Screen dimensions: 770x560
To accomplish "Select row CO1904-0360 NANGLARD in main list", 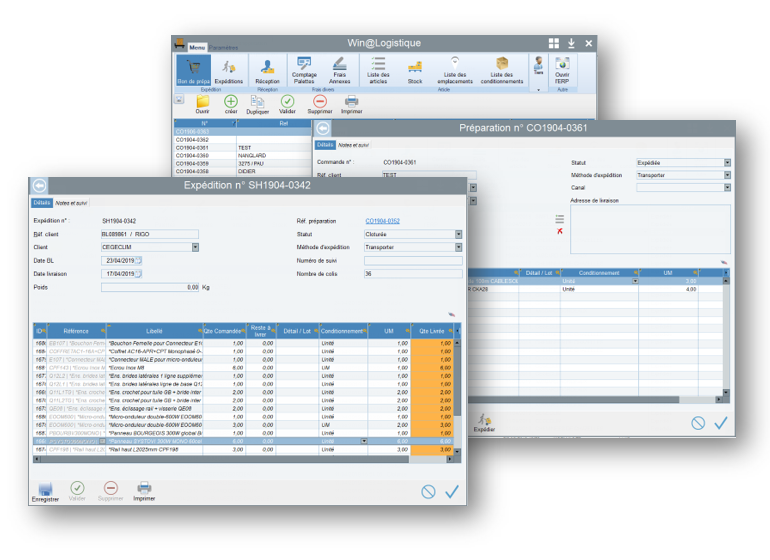I will (243, 155).
